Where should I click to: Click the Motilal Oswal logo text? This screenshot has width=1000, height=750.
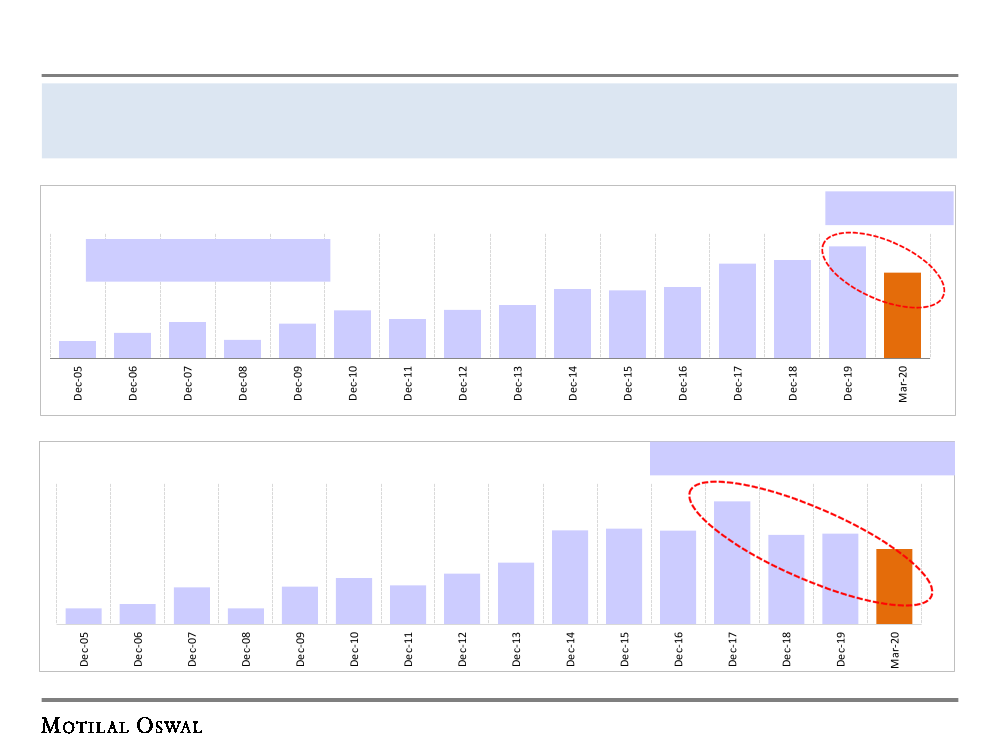pos(122,726)
